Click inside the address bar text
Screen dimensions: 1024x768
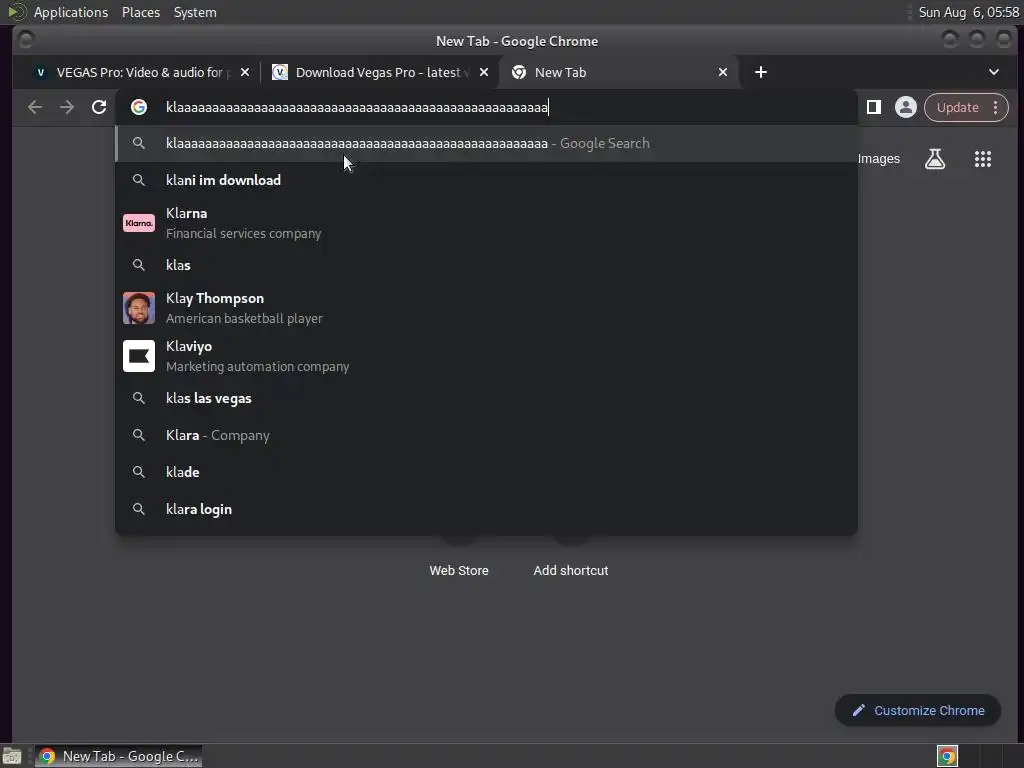357,107
